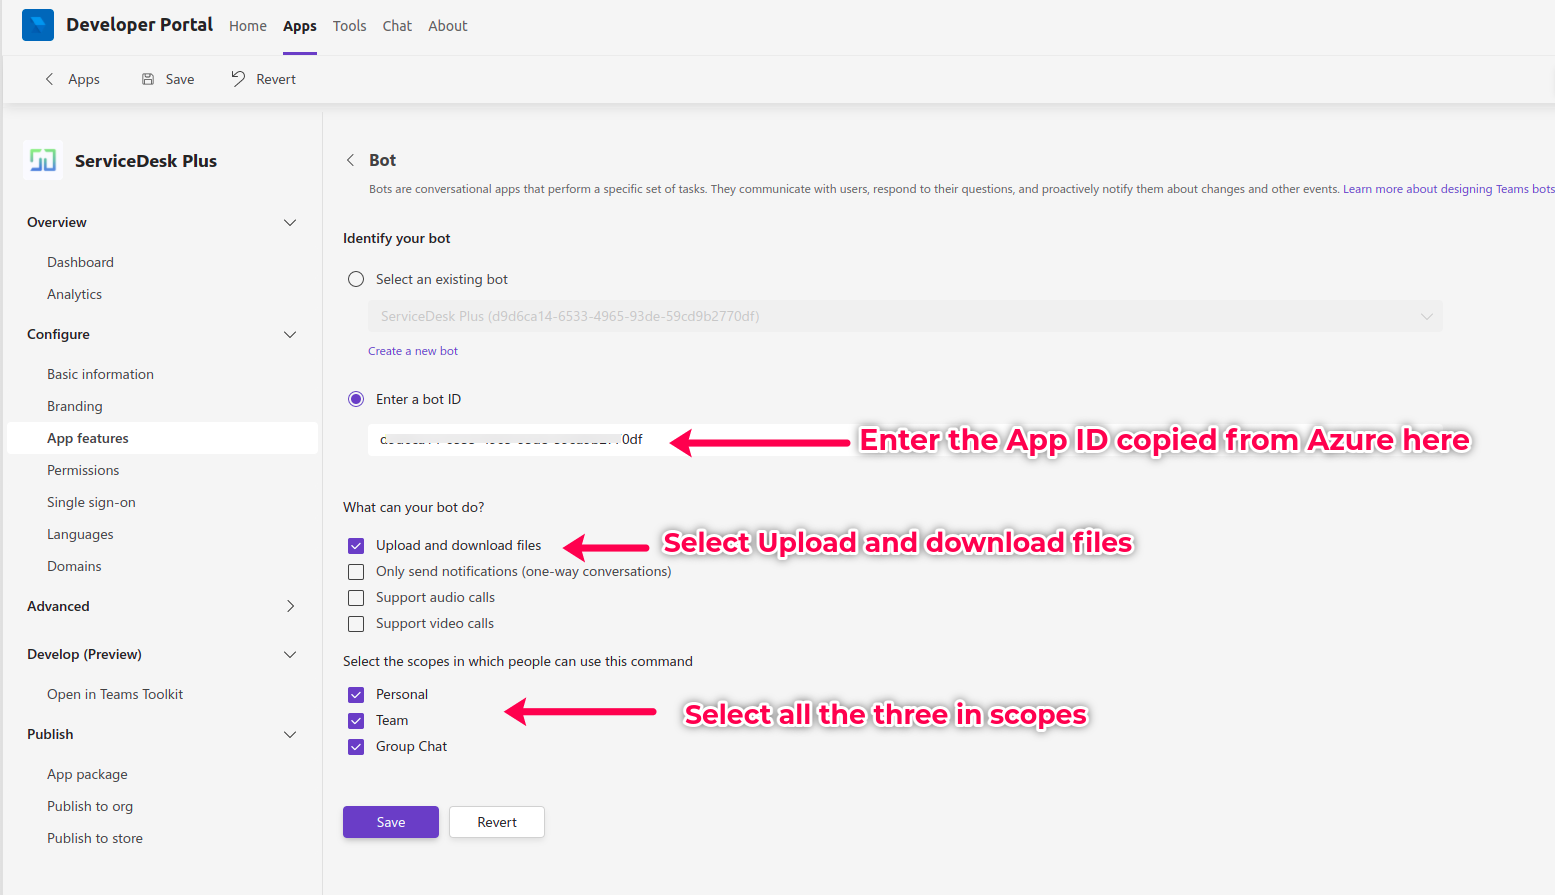
Task: Open the Single sign-on page
Action: (x=91, y=502)
